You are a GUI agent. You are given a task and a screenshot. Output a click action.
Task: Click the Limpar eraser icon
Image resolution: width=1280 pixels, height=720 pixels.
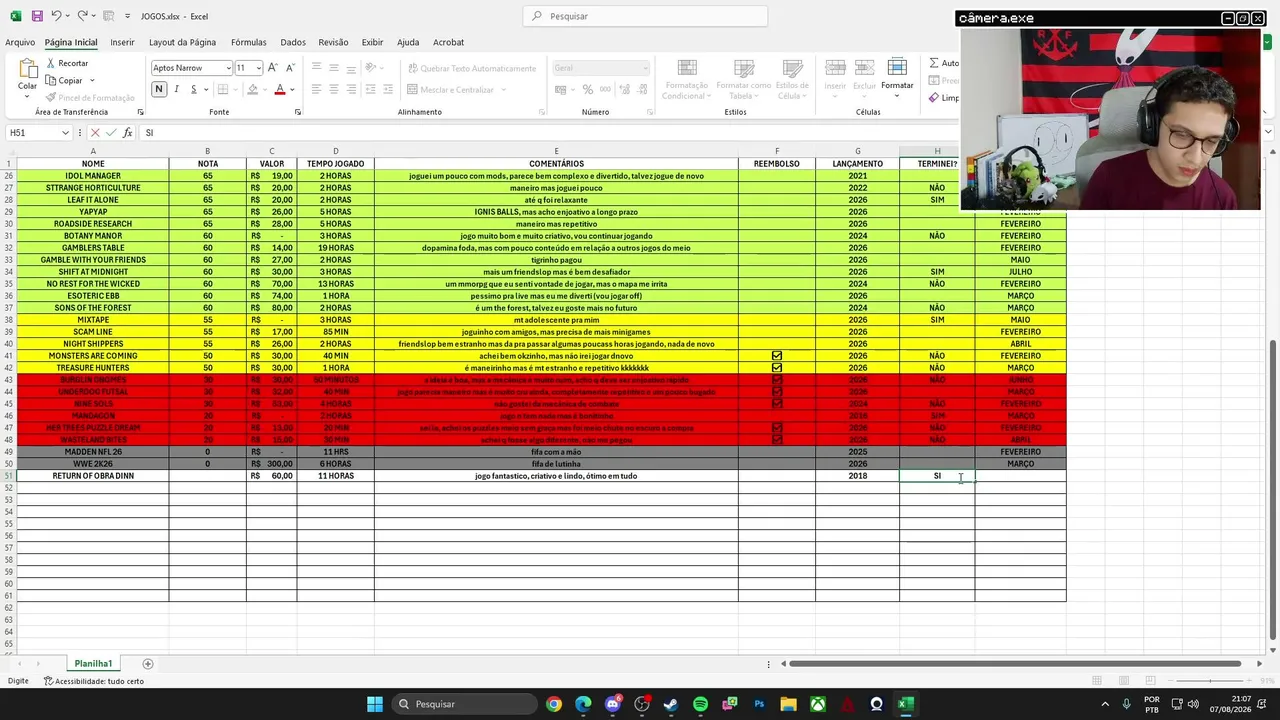(935, 98)
